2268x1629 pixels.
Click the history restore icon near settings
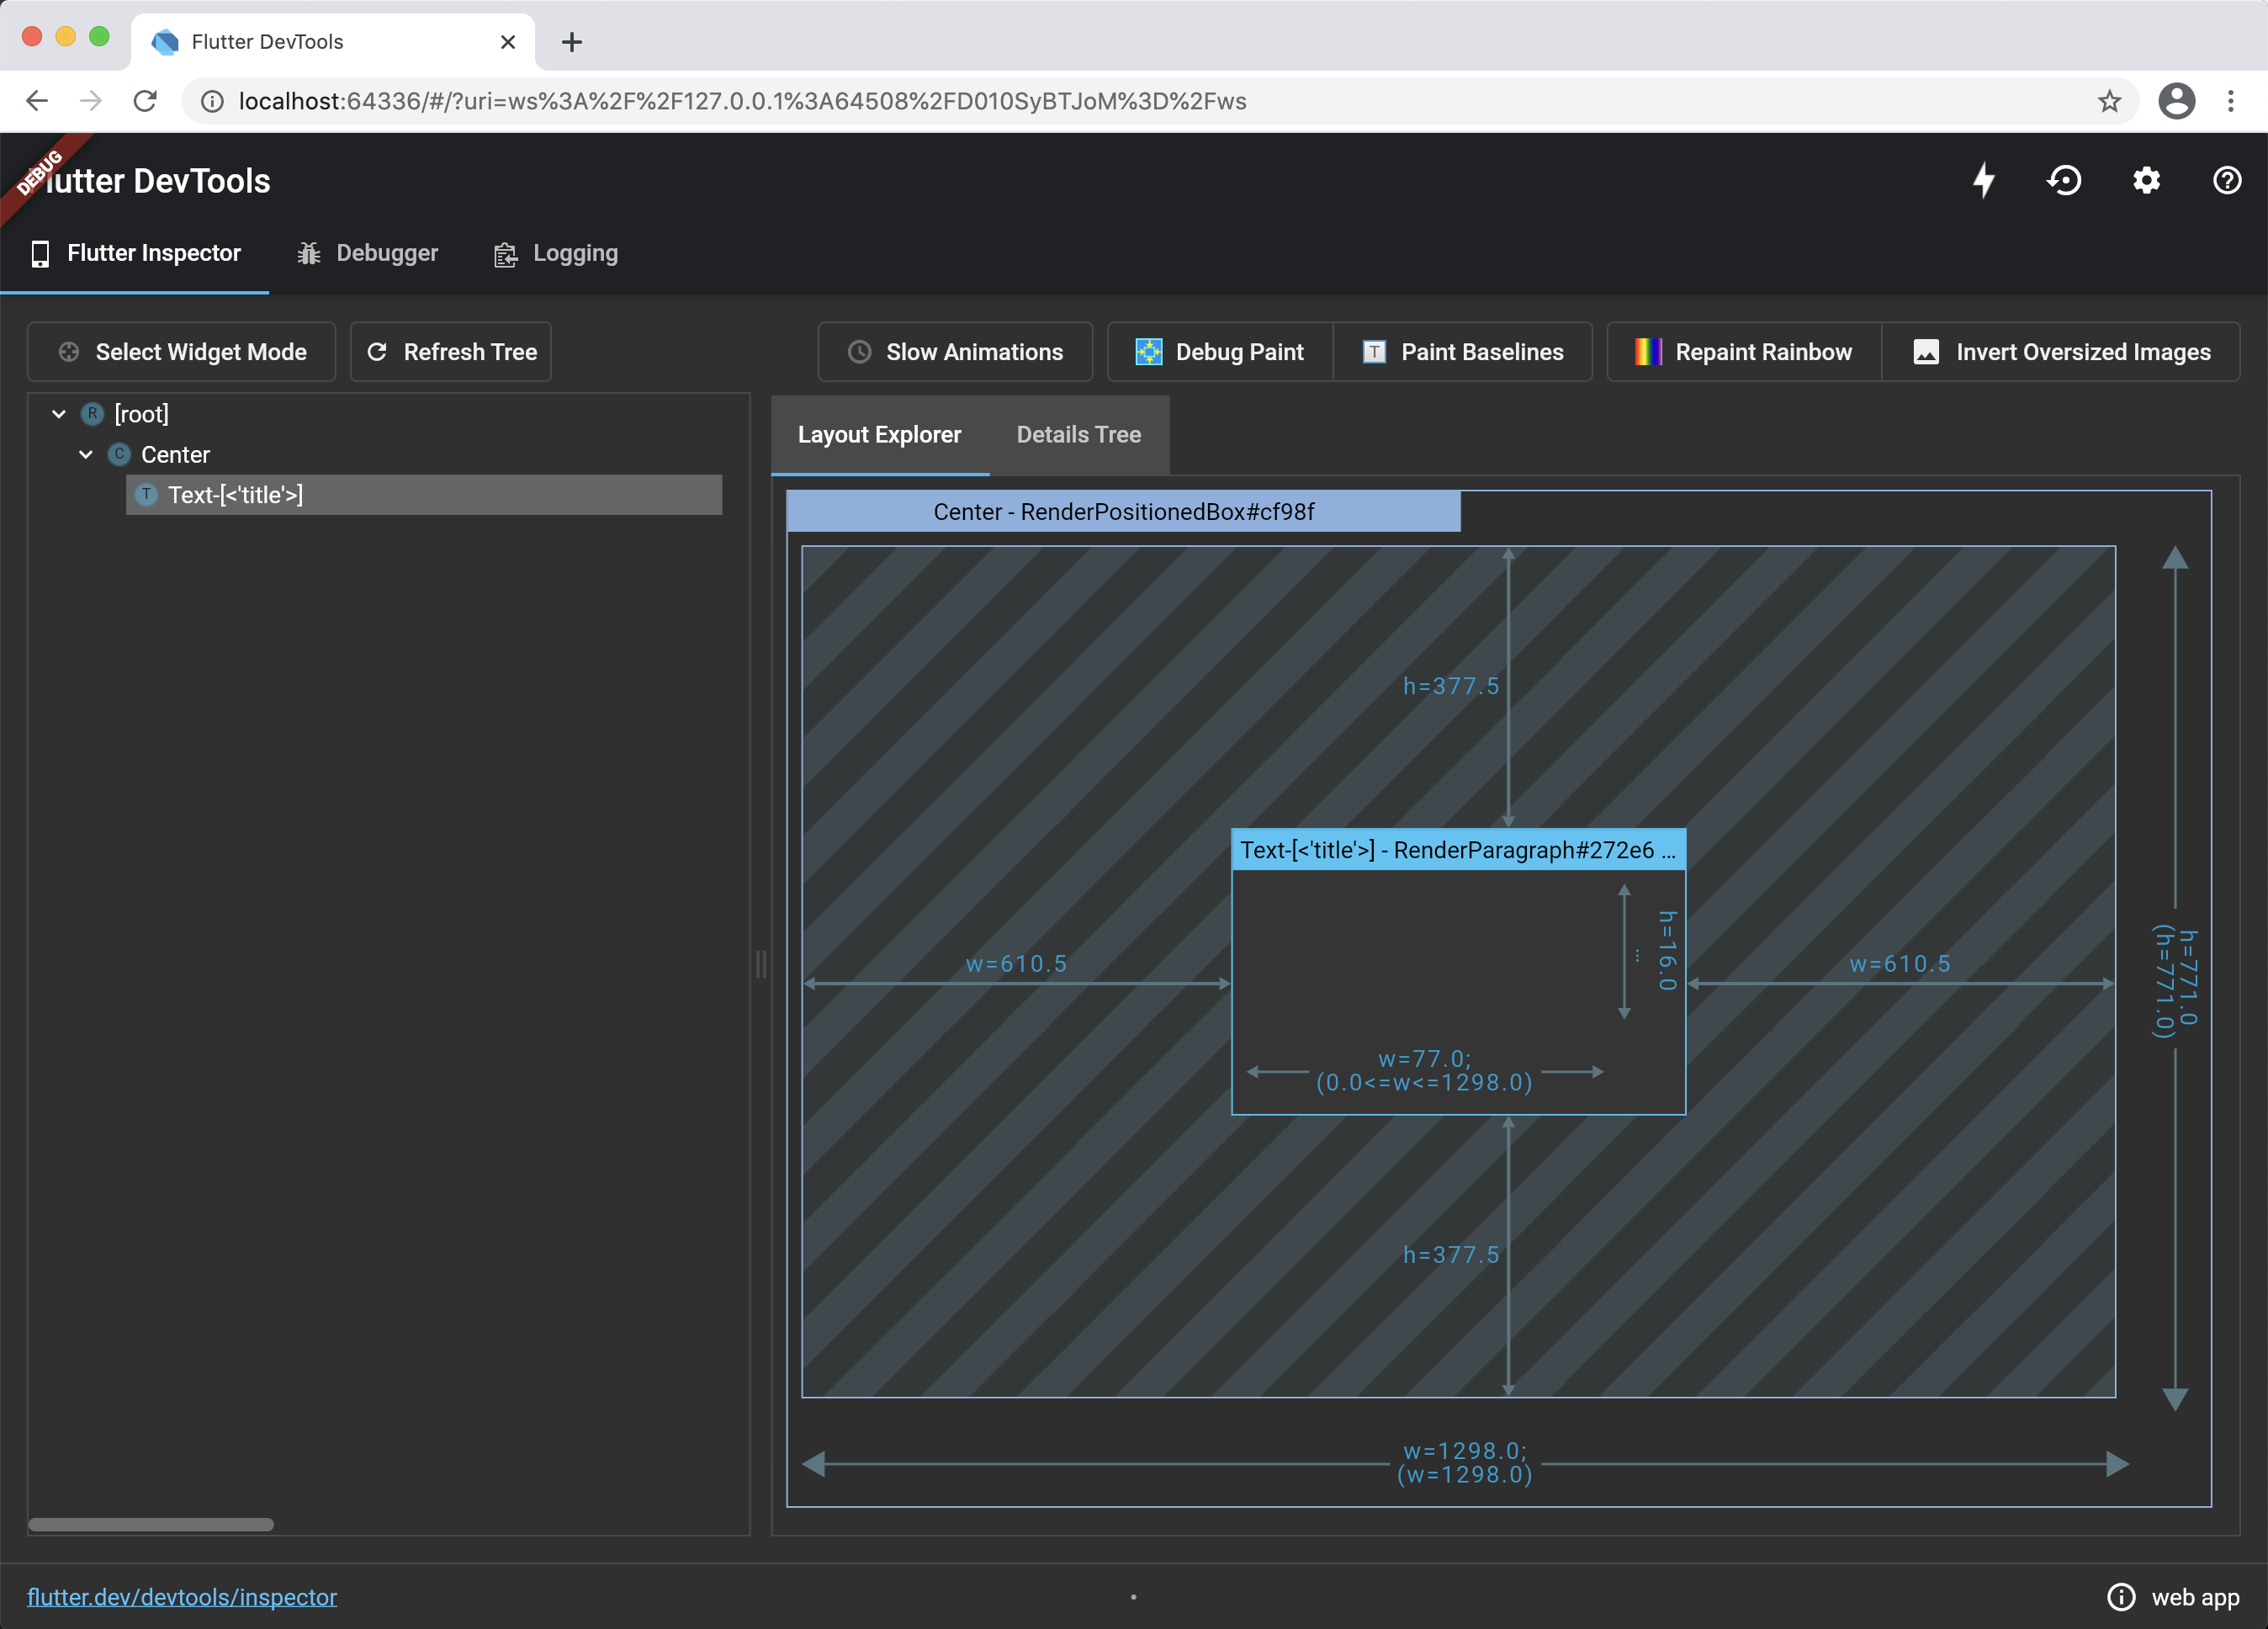tap(2064, 180)
